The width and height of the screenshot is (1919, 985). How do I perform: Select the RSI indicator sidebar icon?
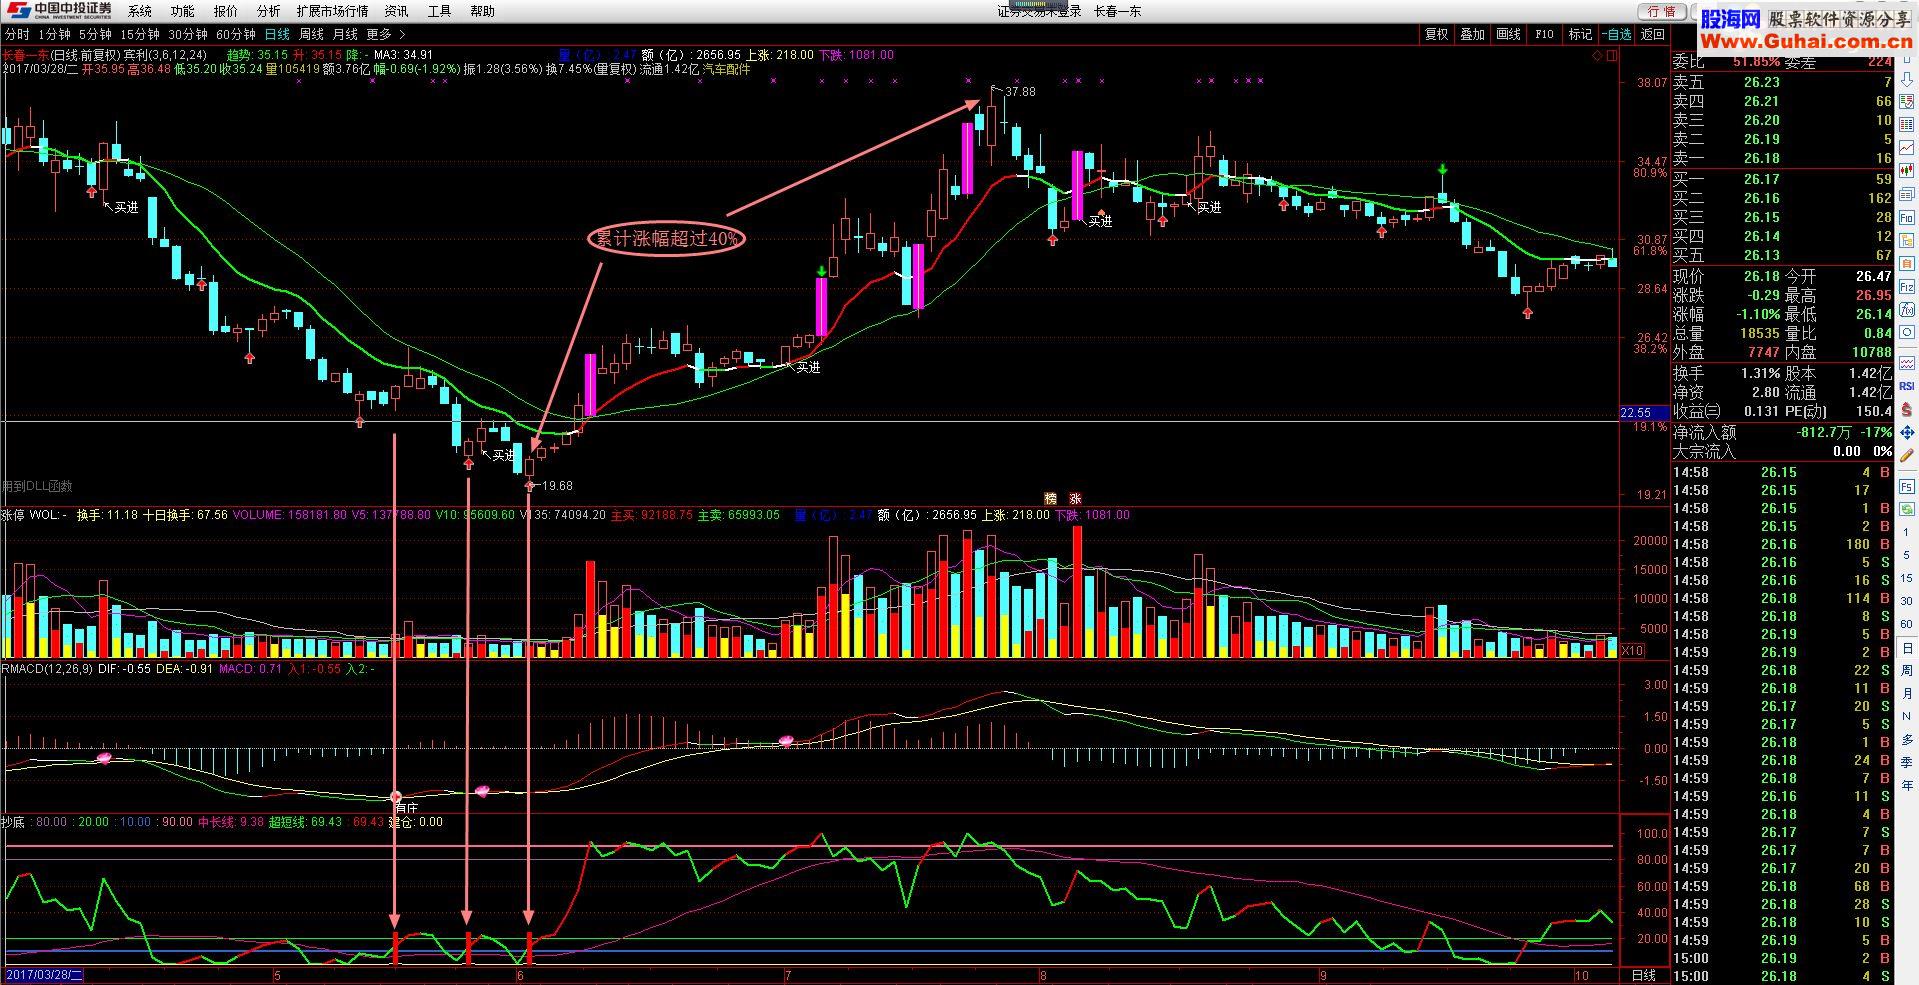coord(1907,386)
